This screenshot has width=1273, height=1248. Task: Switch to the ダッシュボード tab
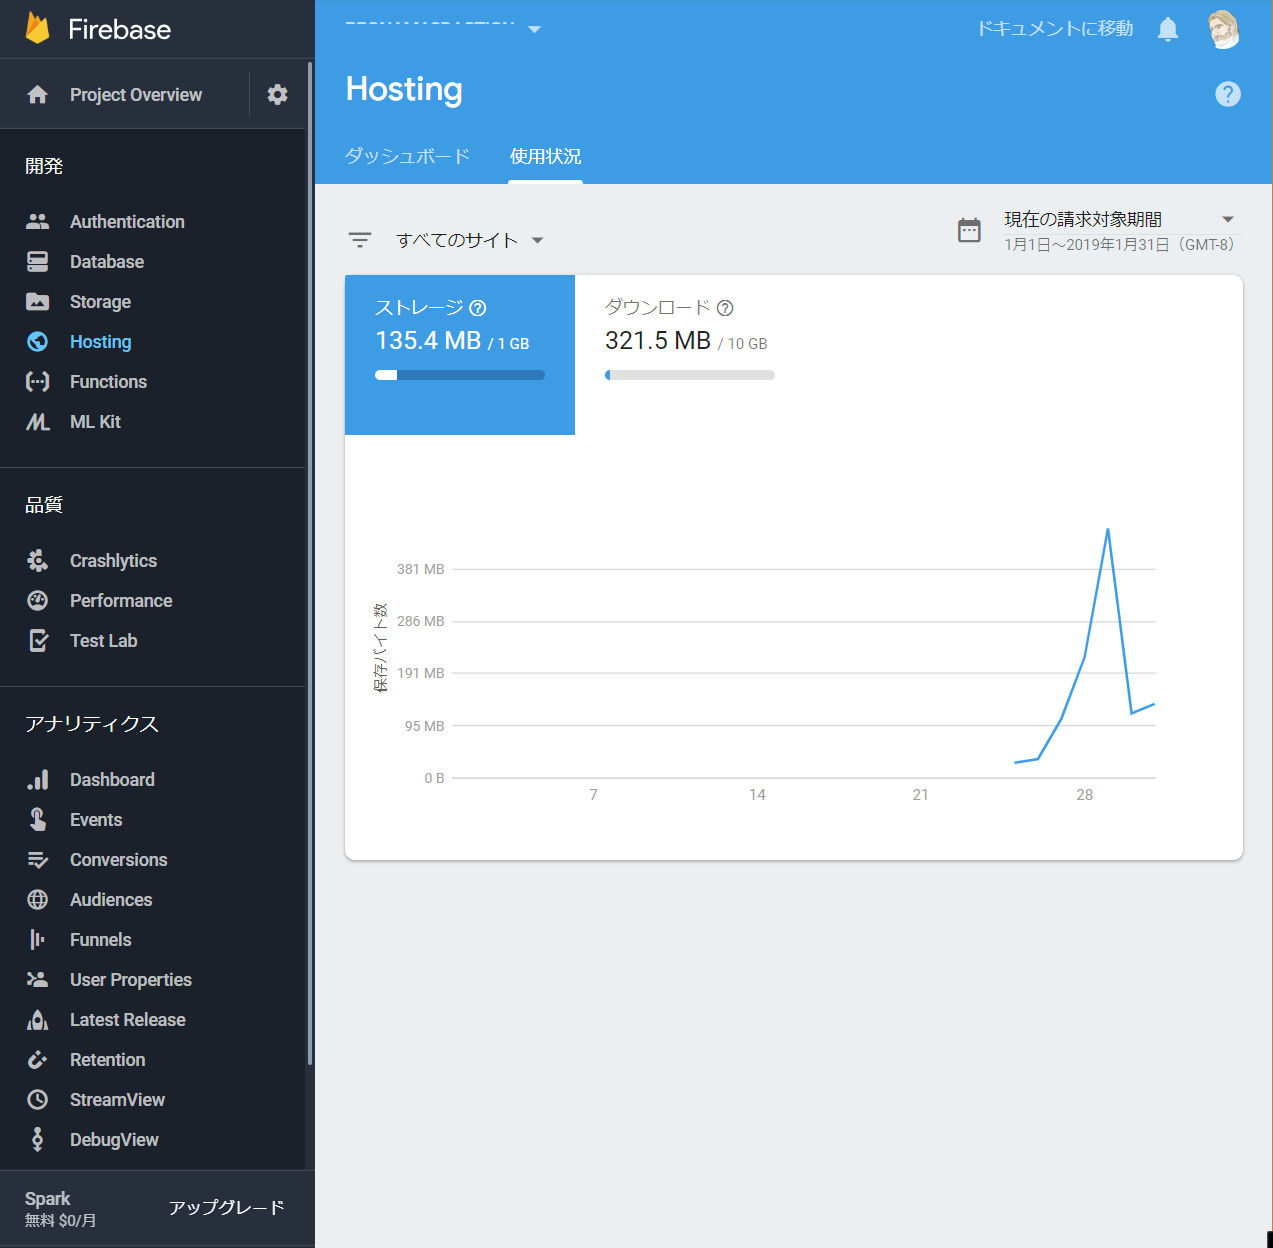[x=407, y=156]
